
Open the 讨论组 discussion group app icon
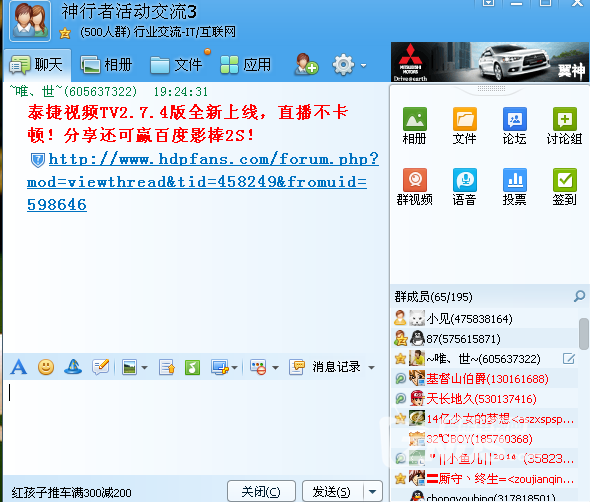click(x=564, y=126)
